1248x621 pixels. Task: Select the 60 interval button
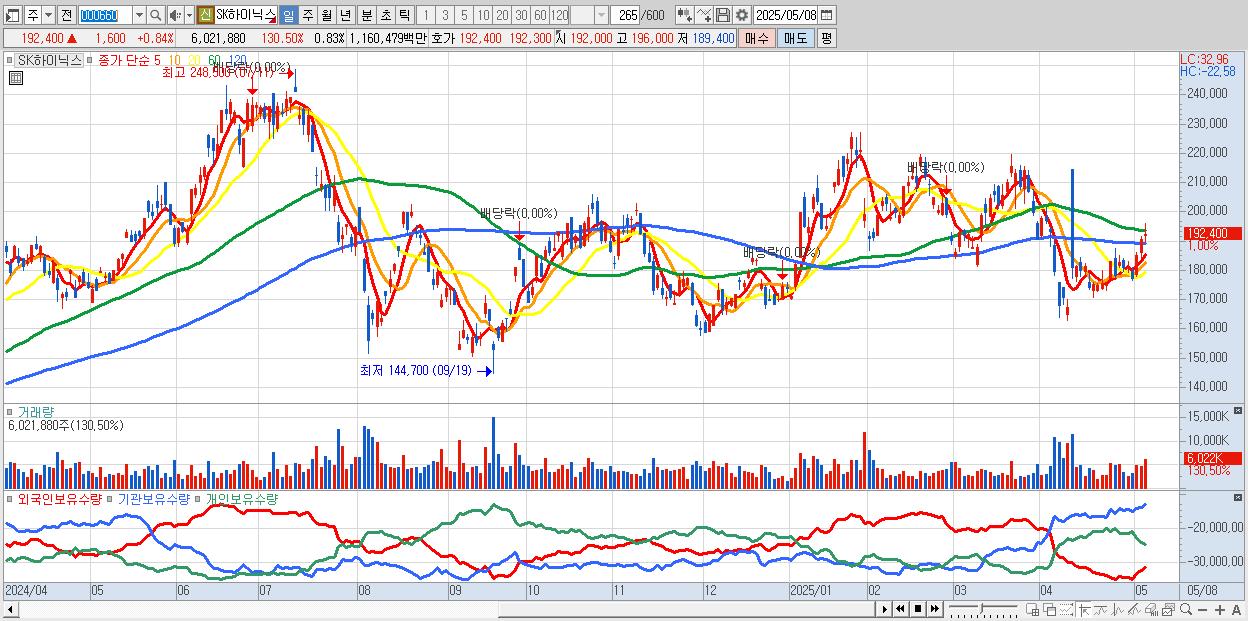point(539,15)
